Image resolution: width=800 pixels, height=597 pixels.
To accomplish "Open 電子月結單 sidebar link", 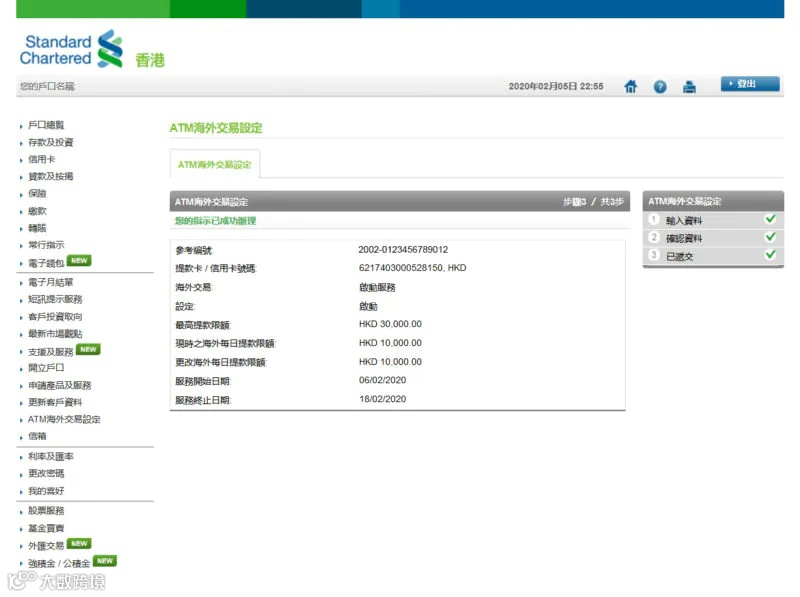I will click(51, 282).
